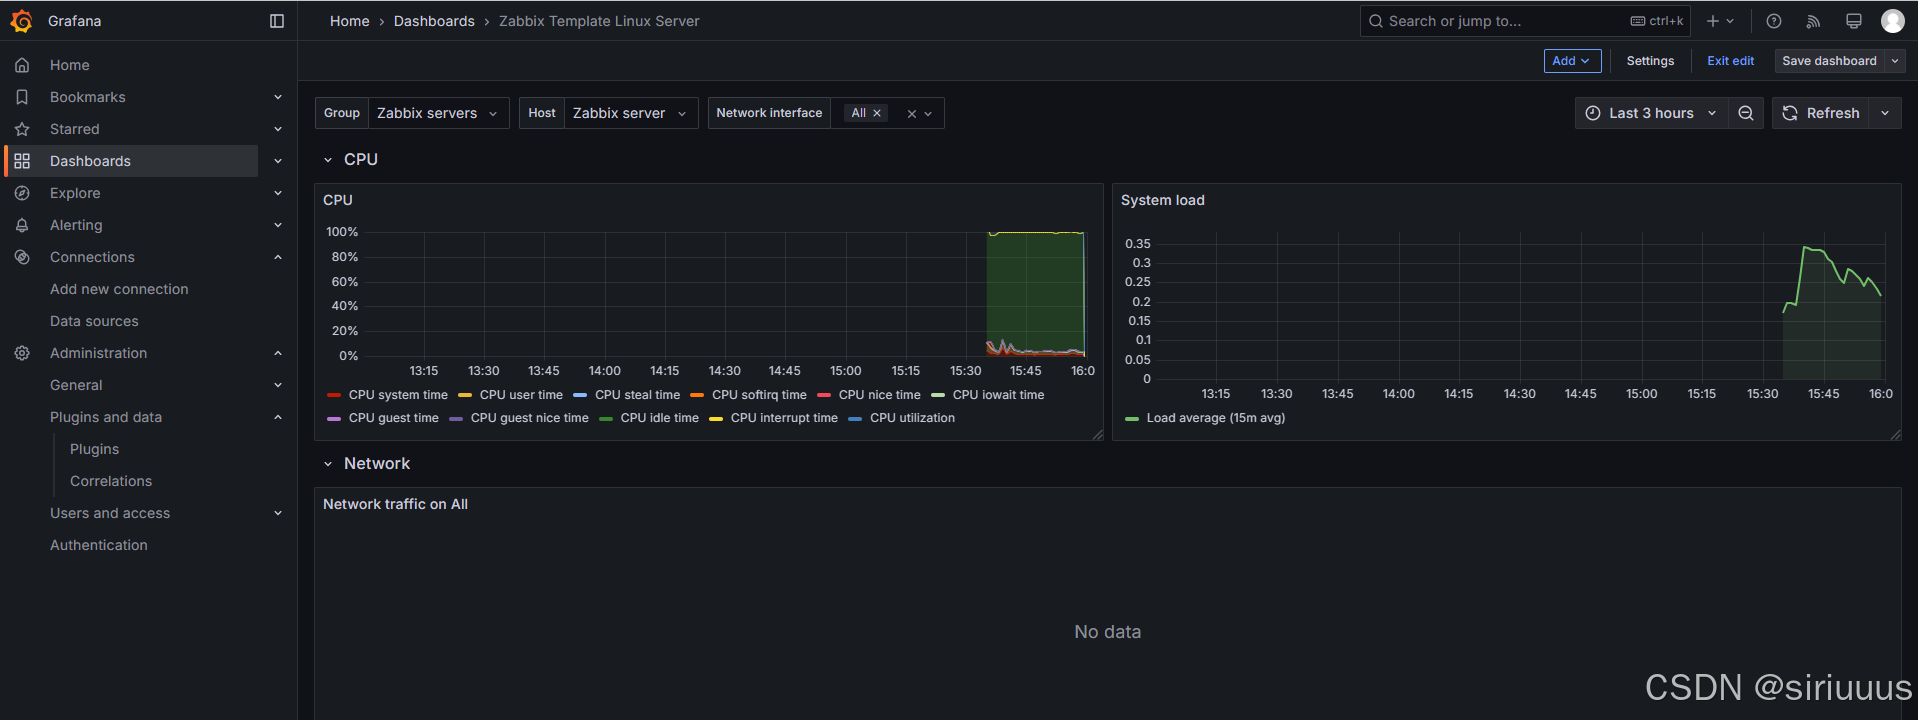Viewport: 1918px width, 720px height.
Task: Click the plus new item icon
Action: [1720, 21]
